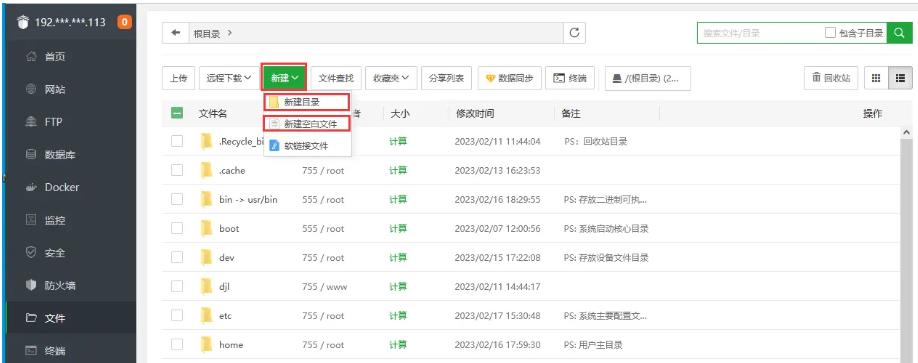Screen dimensions: 918x363
Task: Click 计算 size link for .cache
Action: point(398,170)
